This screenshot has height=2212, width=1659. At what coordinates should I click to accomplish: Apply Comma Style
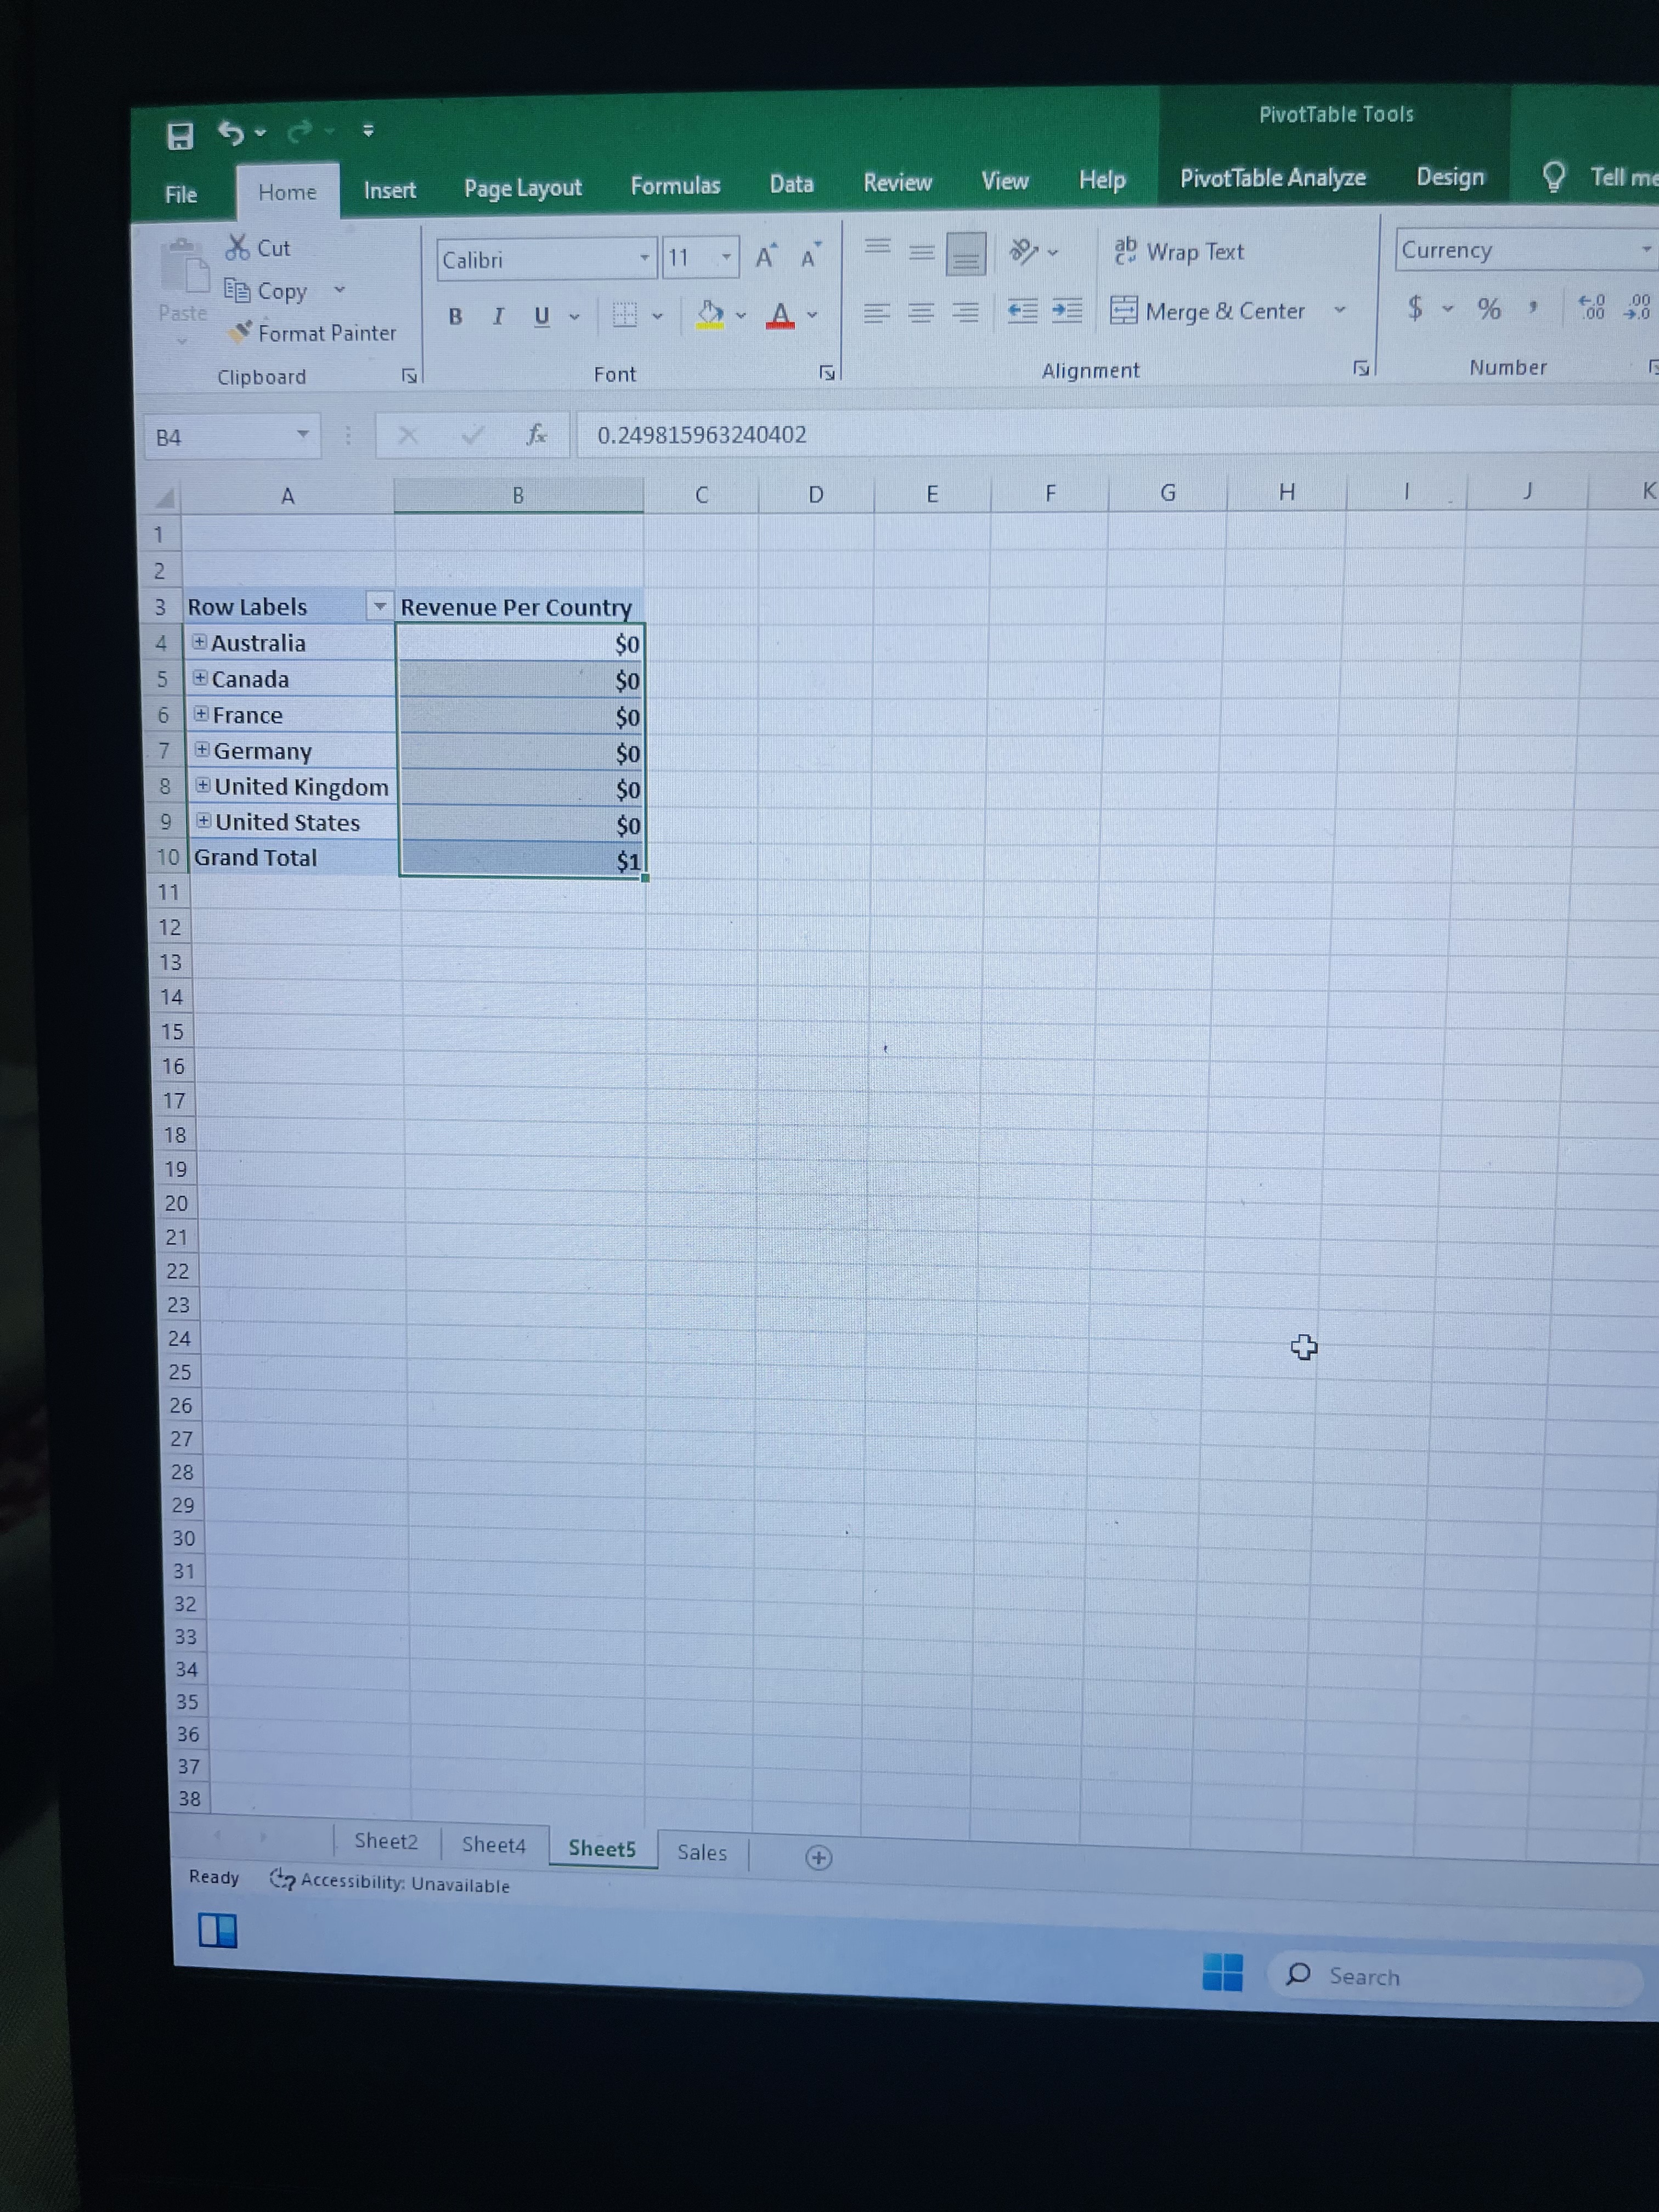pyautogui.click(x=1533, y=307)
